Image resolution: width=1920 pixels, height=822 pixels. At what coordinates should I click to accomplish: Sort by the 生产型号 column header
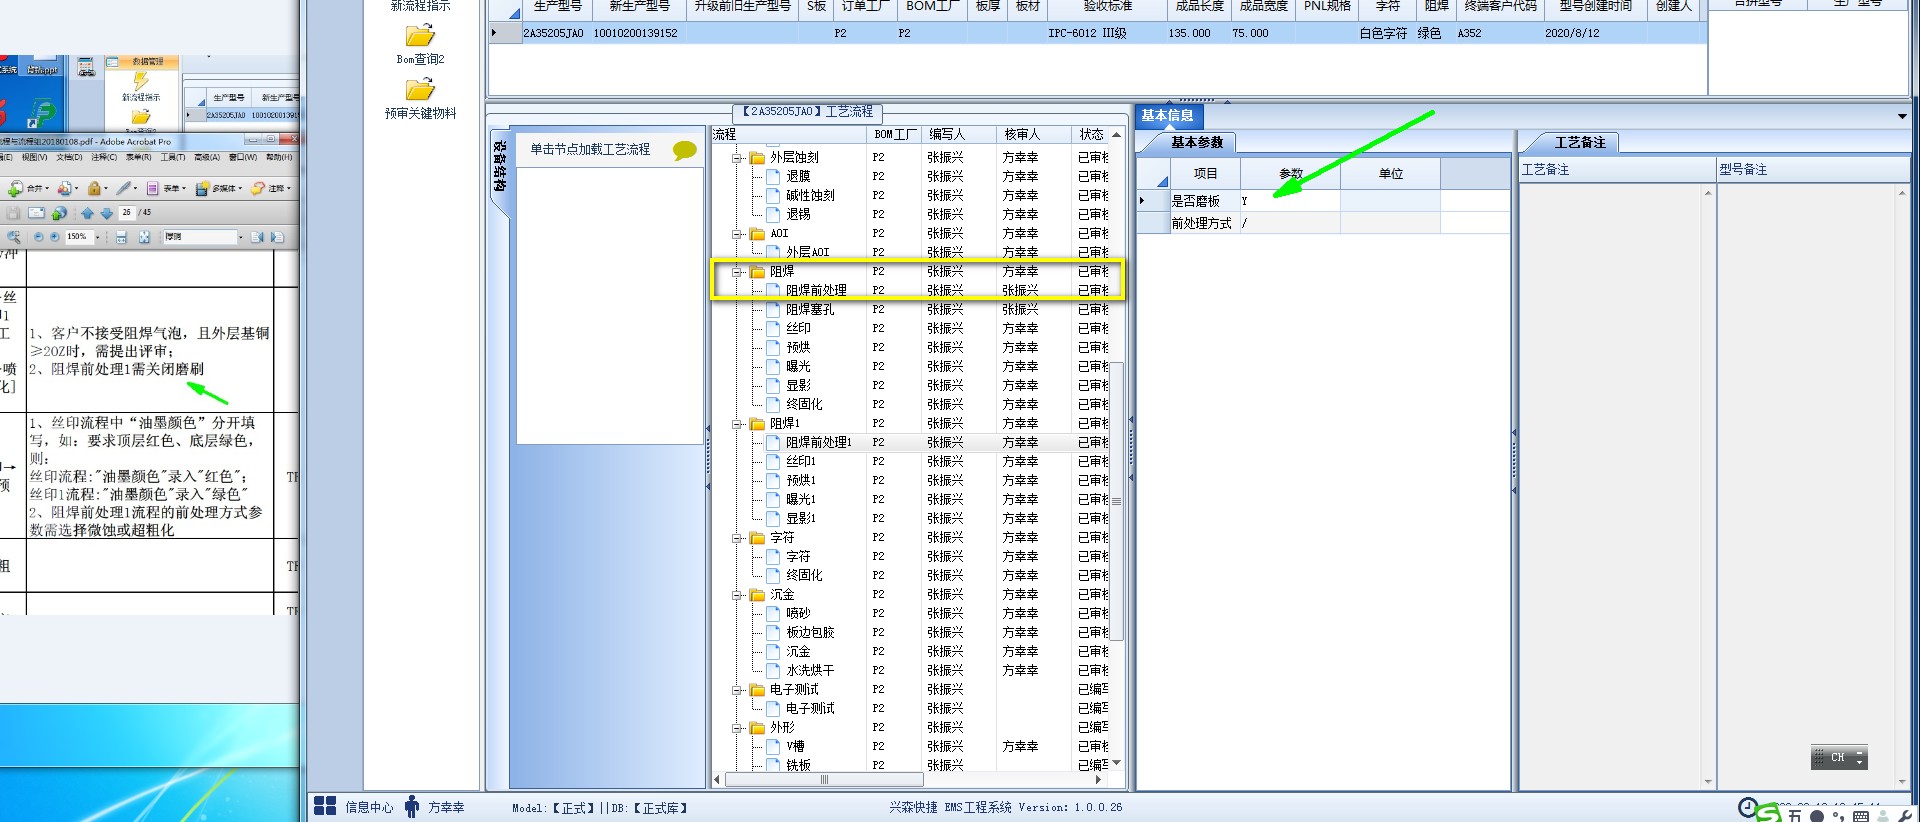click(x=557, y=7)
